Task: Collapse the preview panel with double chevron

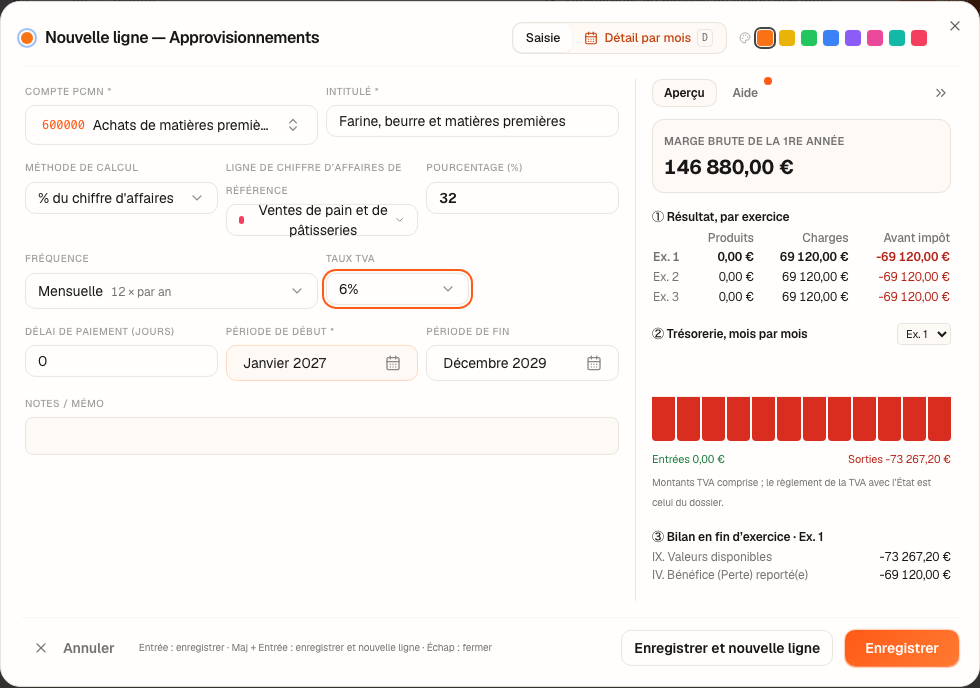Action: [x=941, y=93]
